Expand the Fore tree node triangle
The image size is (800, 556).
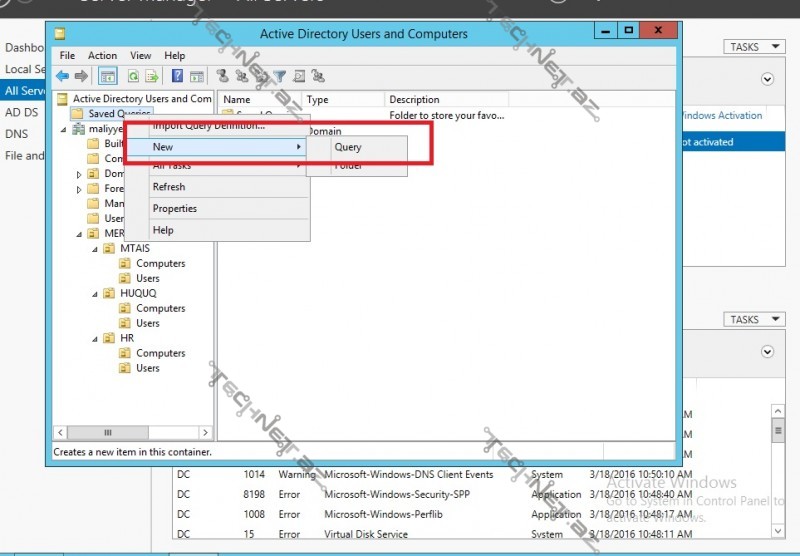[79, 190]
